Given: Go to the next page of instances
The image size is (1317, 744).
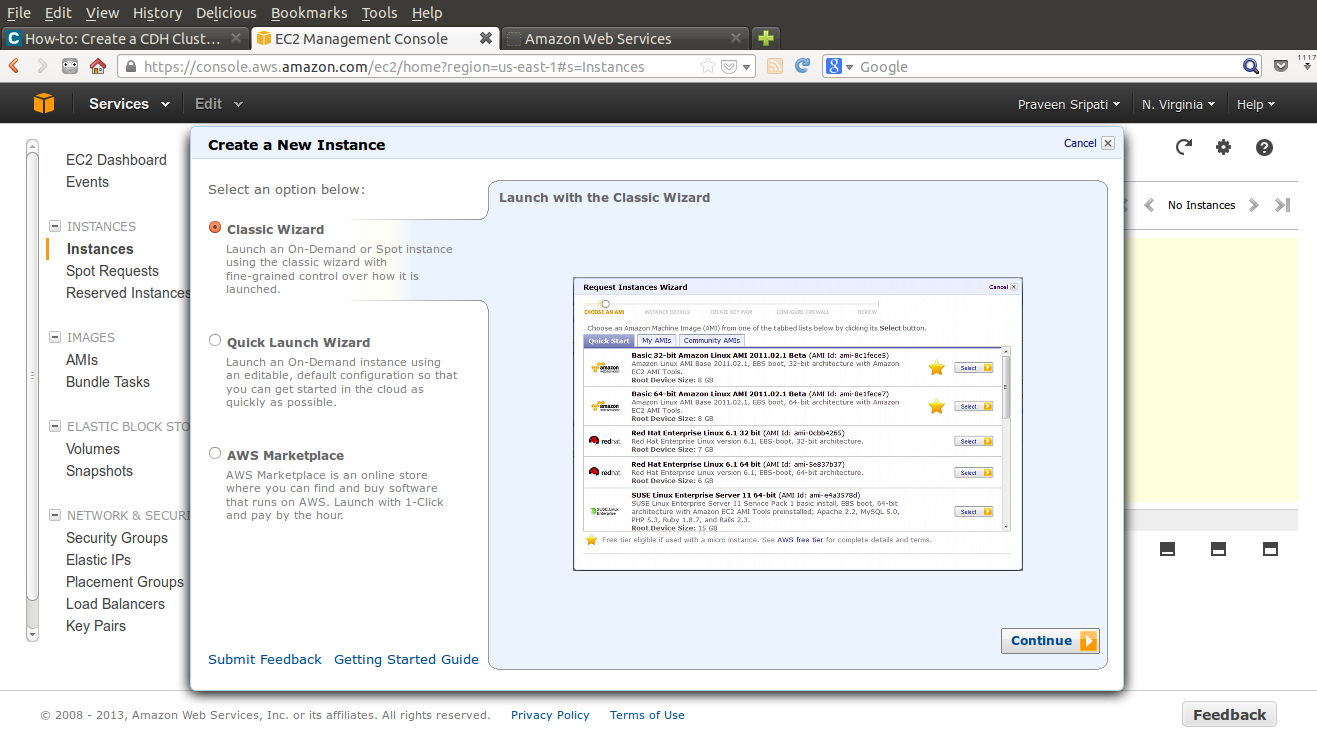Looking at the screenshot, I should (1254, 205).
